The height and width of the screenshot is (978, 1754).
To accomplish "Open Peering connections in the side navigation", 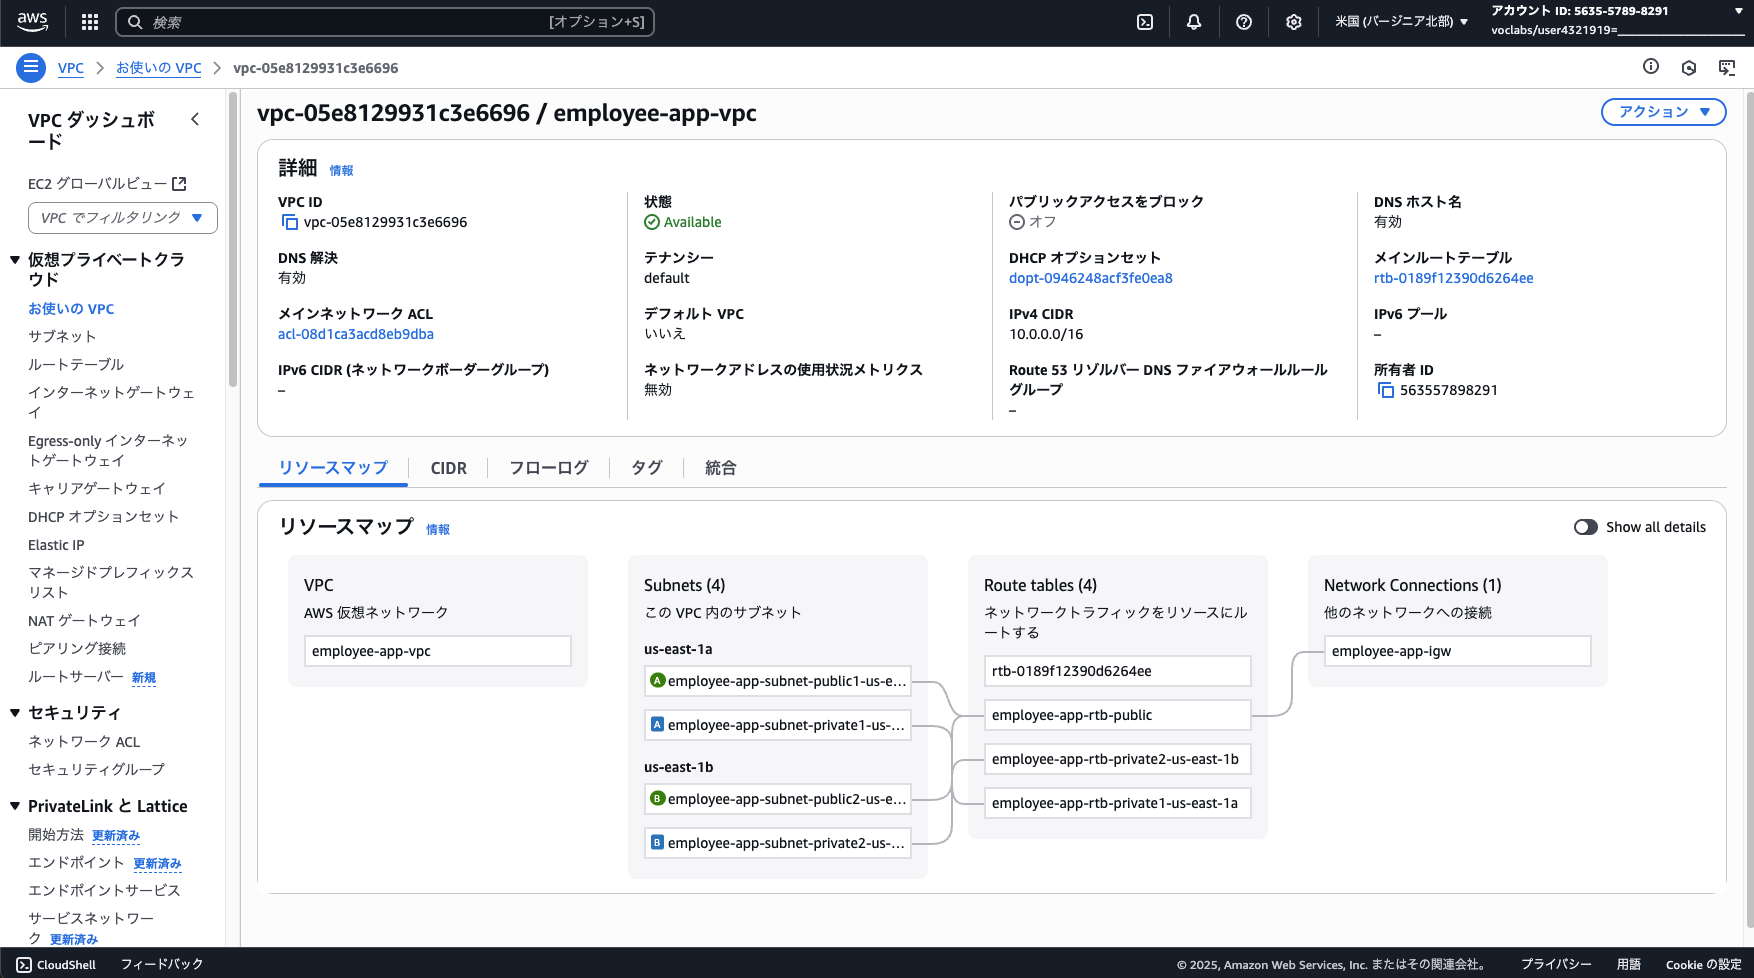I will coord(77,649).
